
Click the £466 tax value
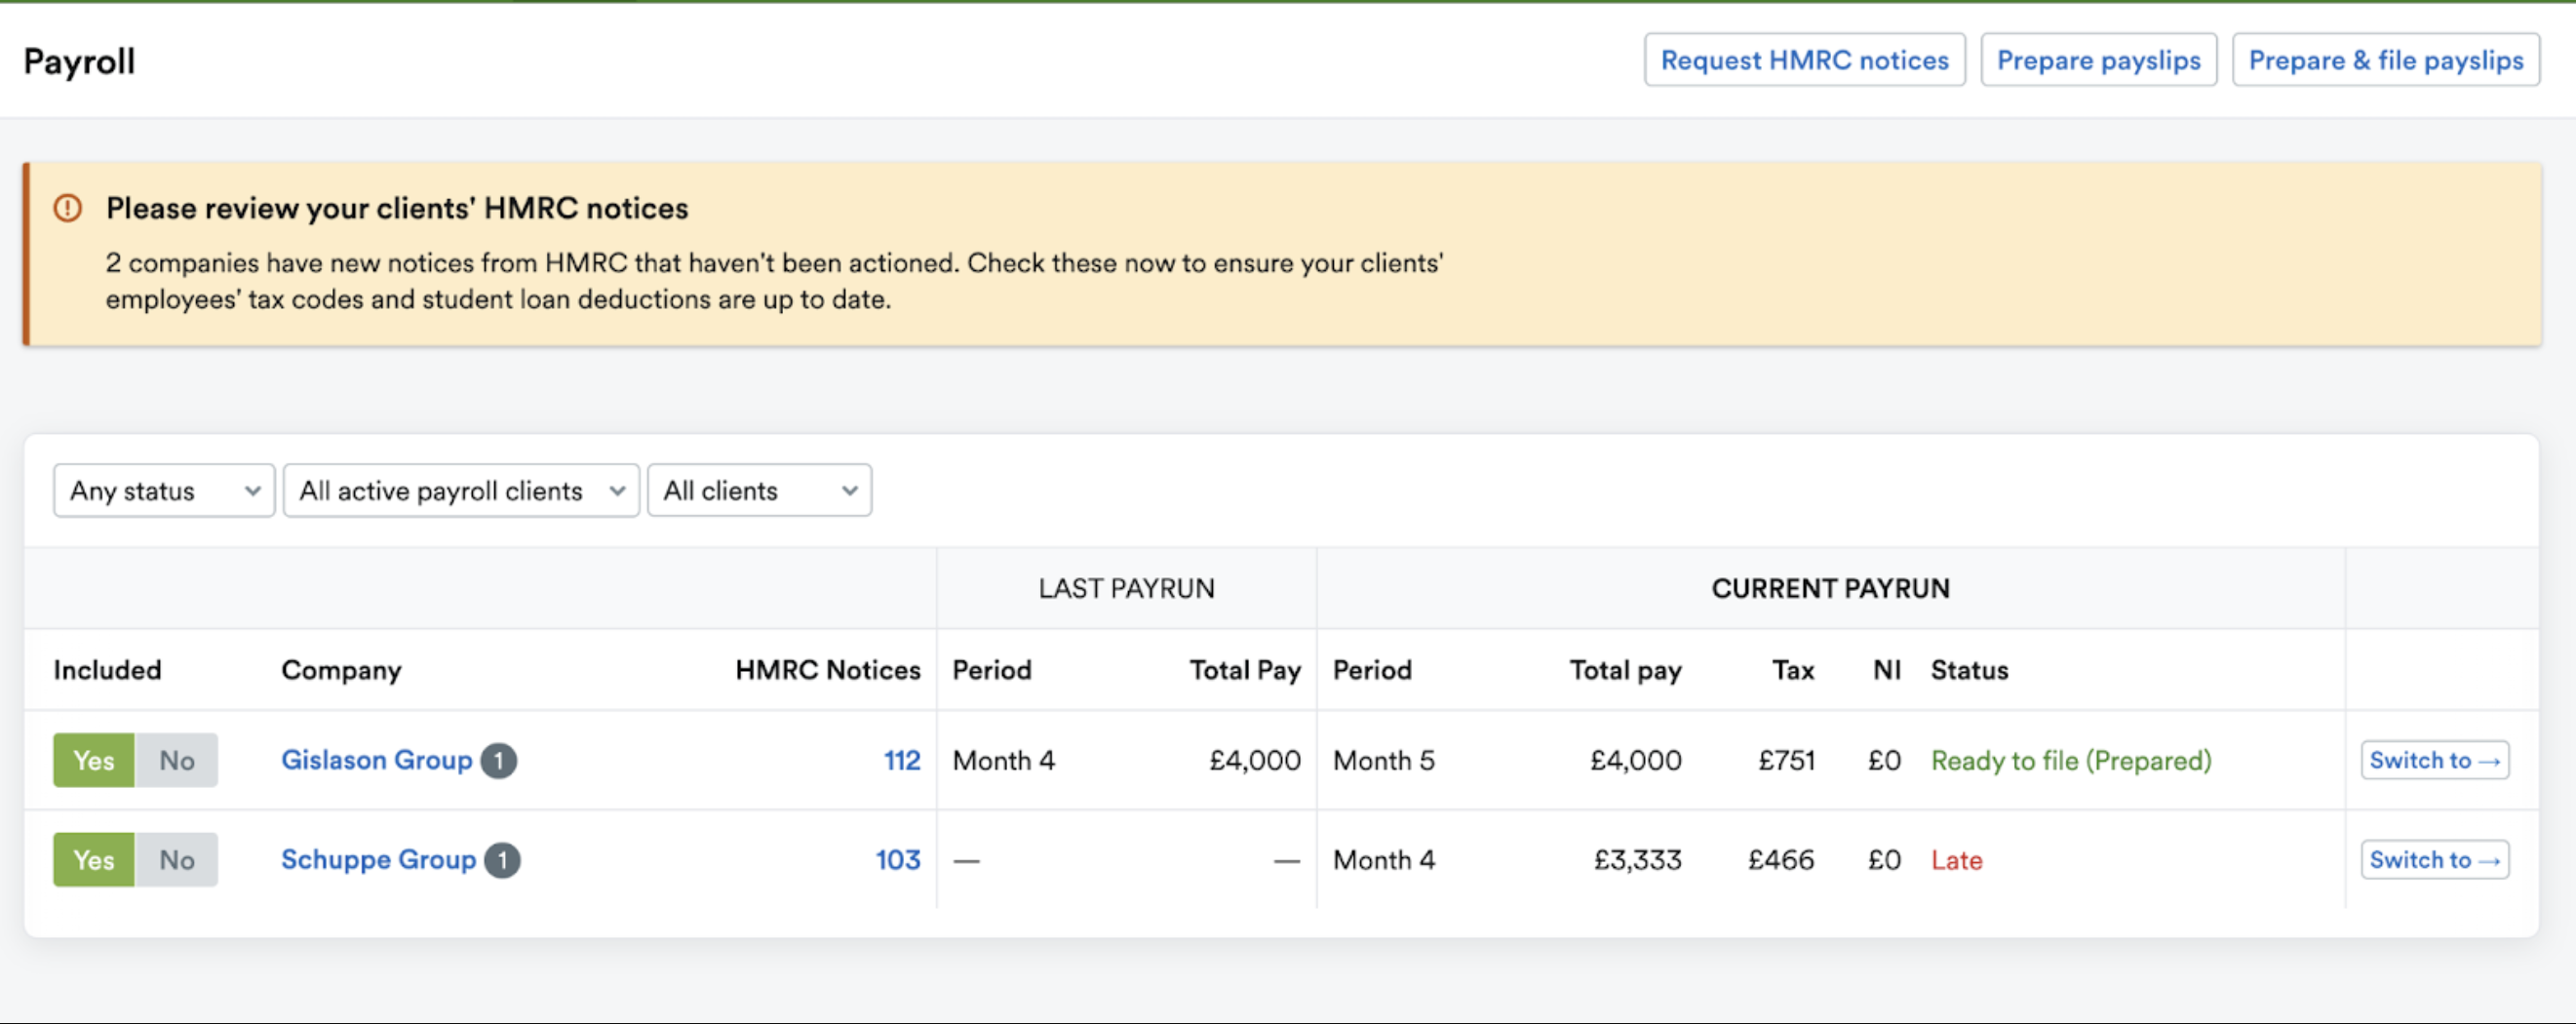[x=1780, y=860]
